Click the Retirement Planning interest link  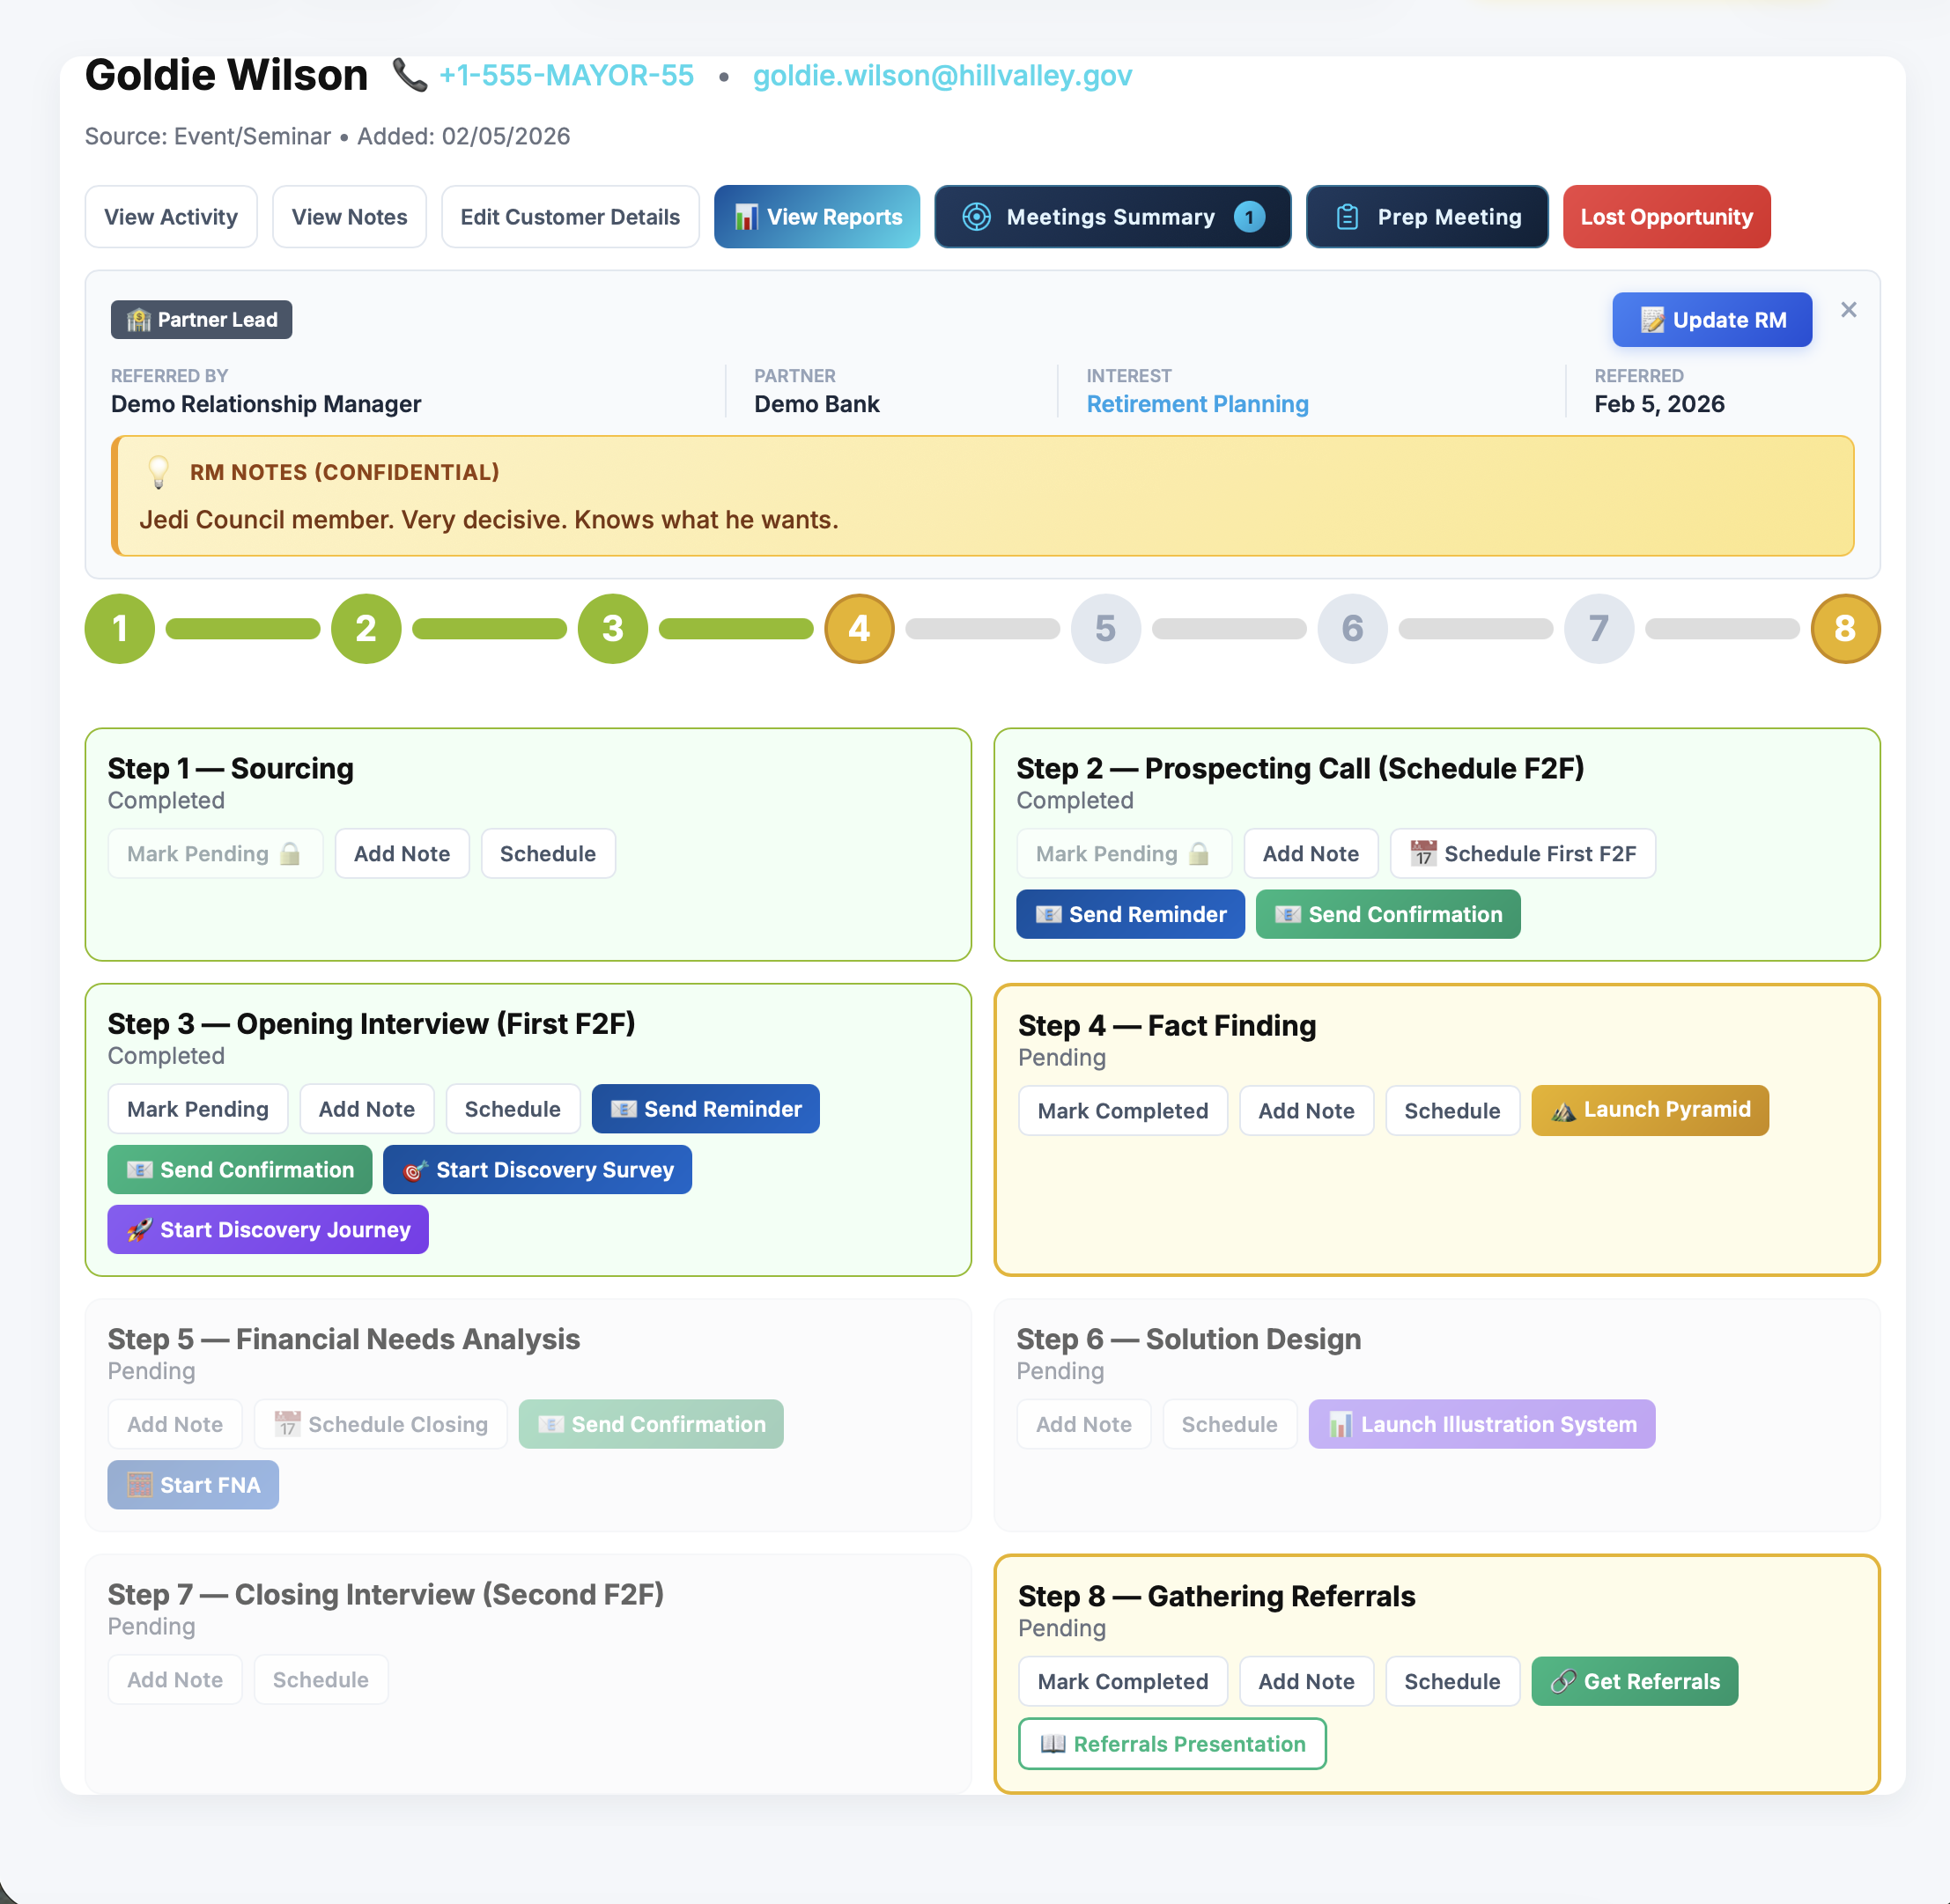tap(1197, 404)
